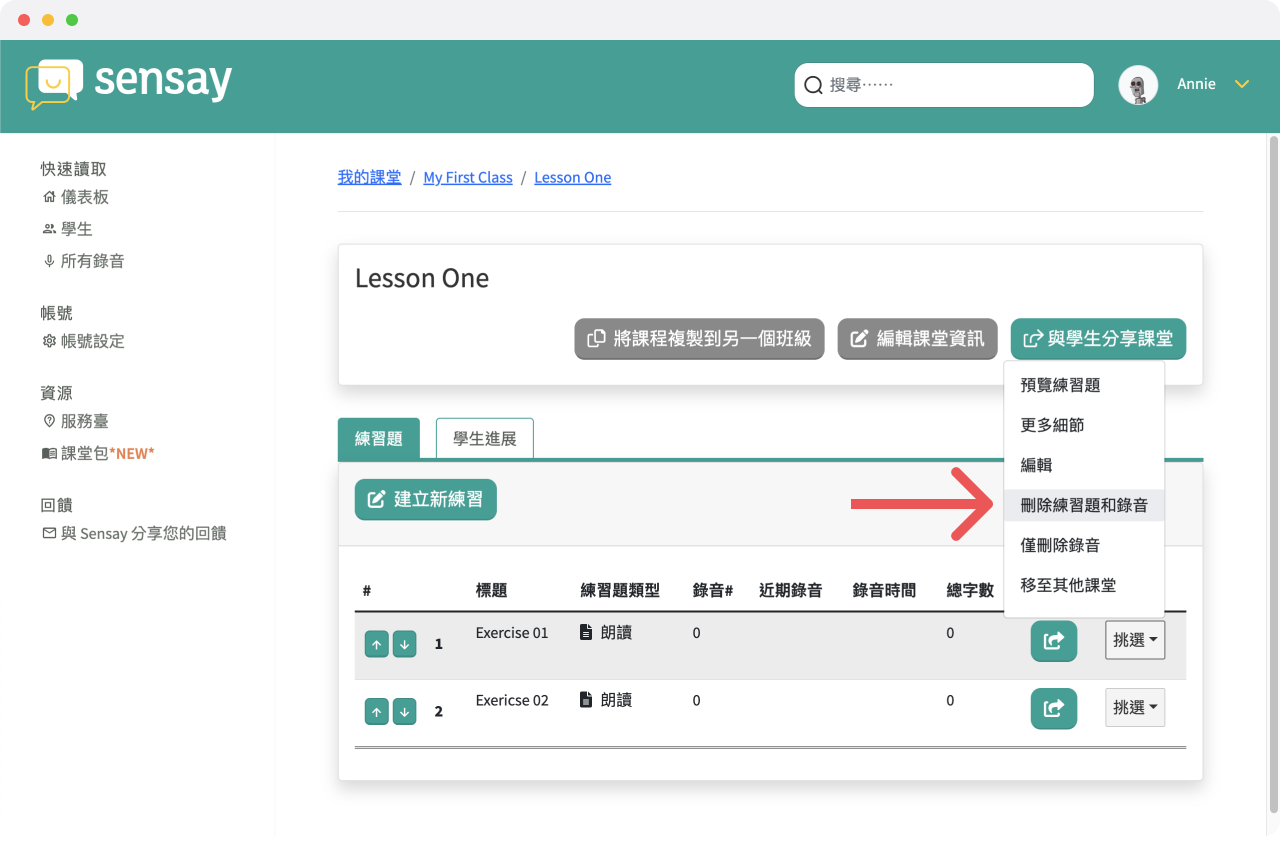Open 挑選 dropdown for Exercise 01
Image resolution: width=1280 pixels, height=850 pixels.
1135,640
